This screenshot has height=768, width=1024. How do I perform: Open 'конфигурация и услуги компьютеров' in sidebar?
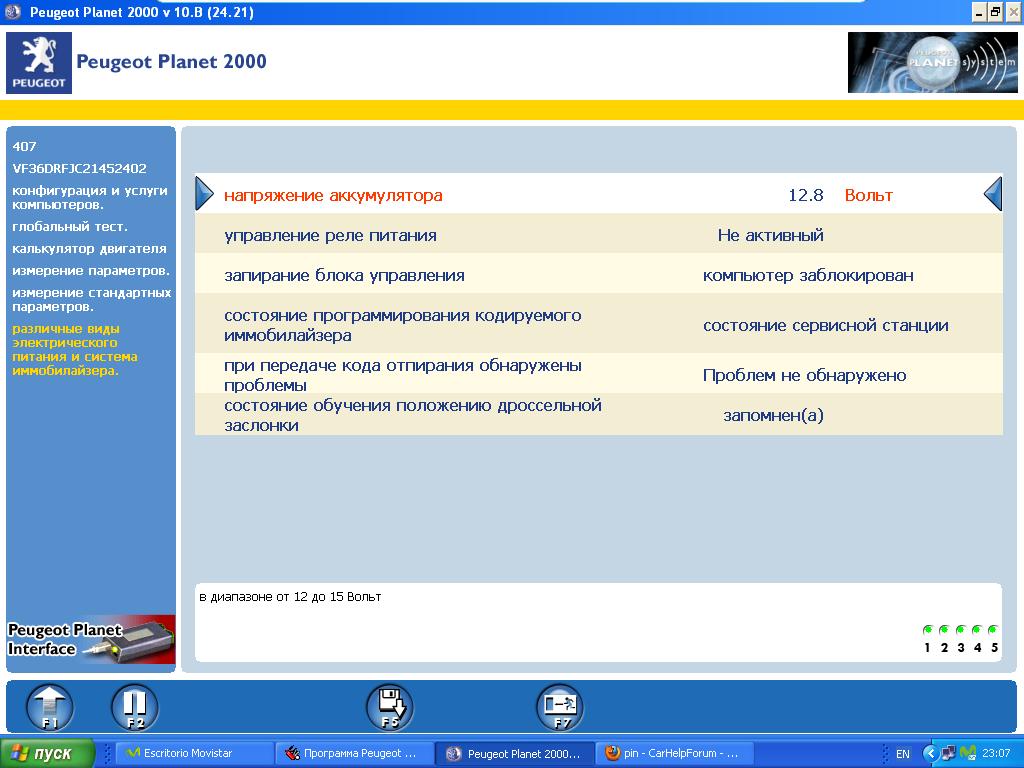(90, 197)
